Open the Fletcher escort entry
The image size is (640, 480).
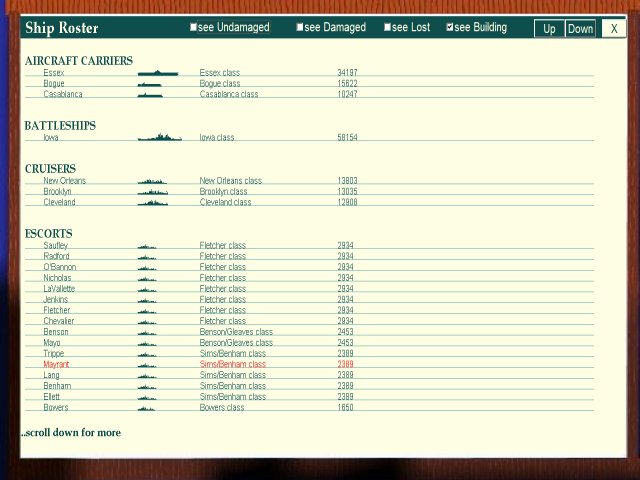57,310
